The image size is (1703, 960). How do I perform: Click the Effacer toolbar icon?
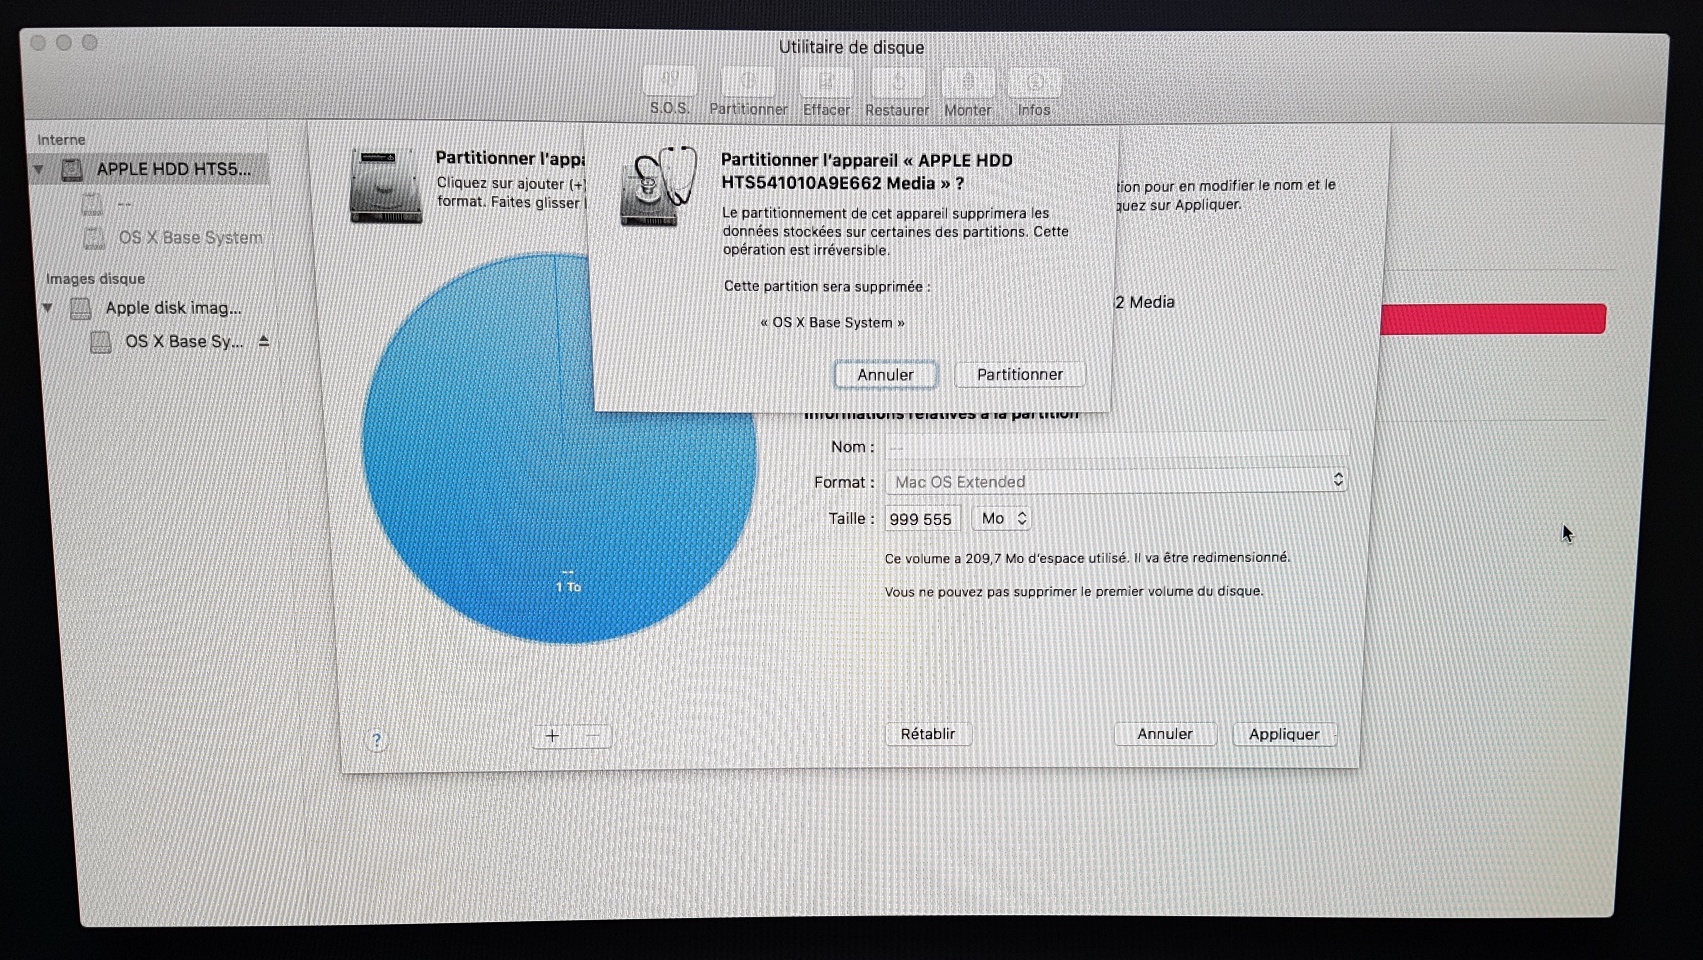coord(826,81)
